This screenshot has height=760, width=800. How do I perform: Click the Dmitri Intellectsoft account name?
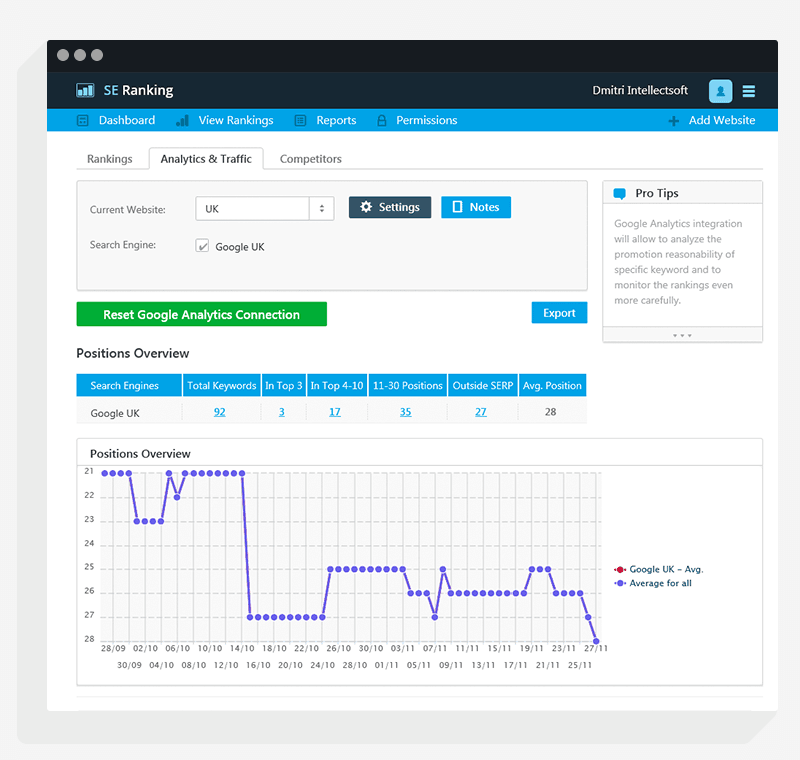(640, 90)
